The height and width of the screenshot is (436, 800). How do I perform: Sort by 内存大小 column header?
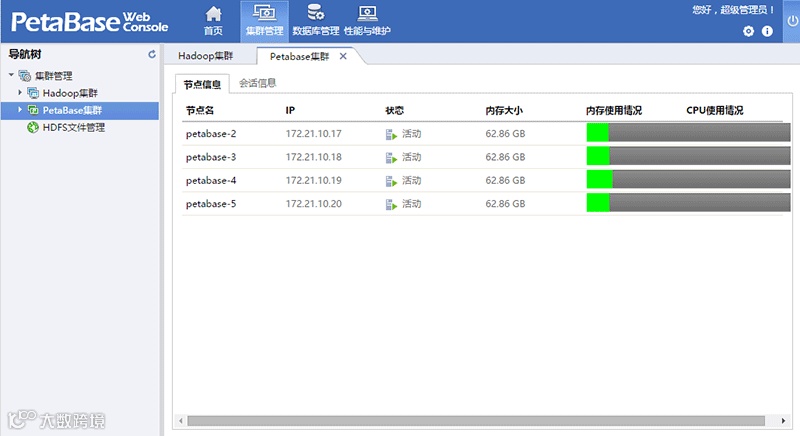click(504, 110)
